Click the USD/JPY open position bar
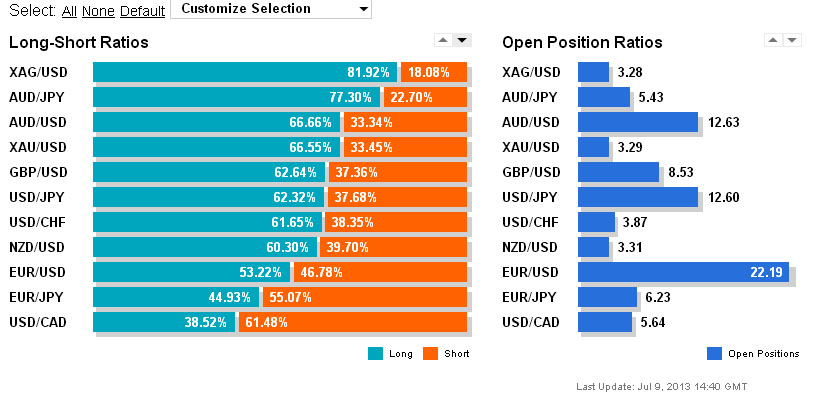The height and width of the screenshot is (408, 814). click(637, 197)
